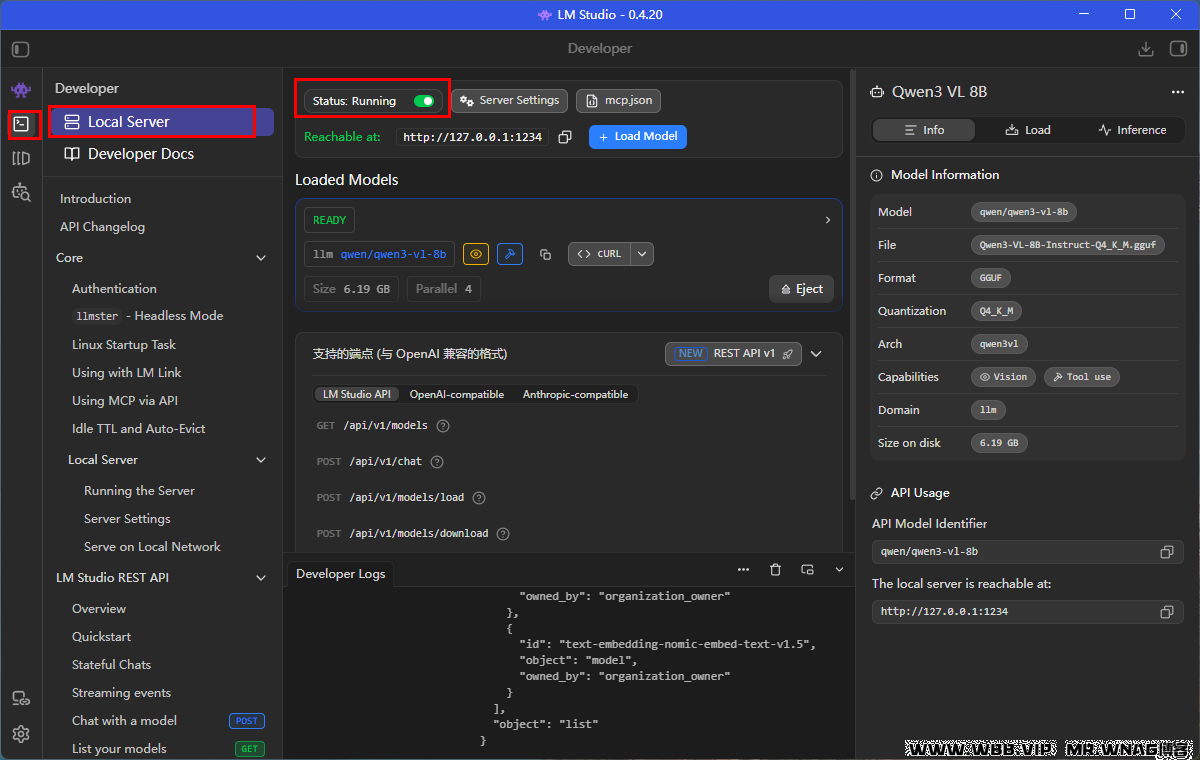Click the Vision capability tag

pyautogui.click(x=1003, y=377)
